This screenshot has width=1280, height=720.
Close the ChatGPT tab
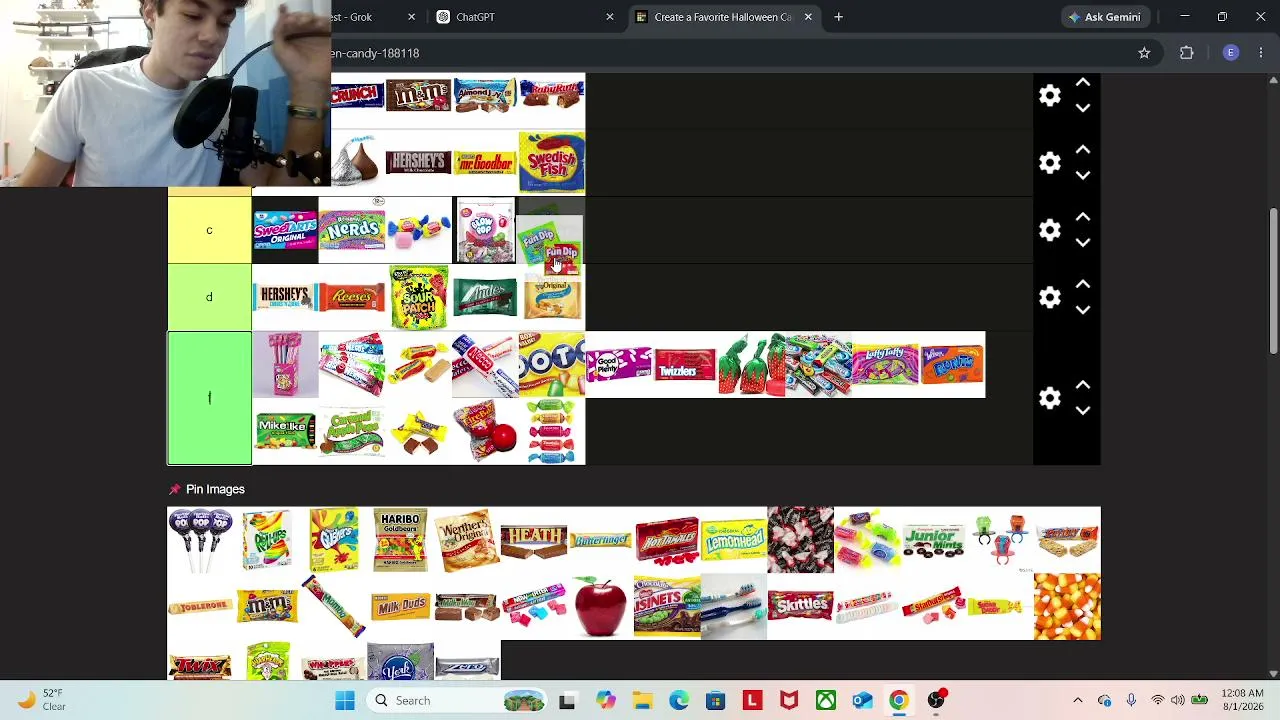(609, 17)
